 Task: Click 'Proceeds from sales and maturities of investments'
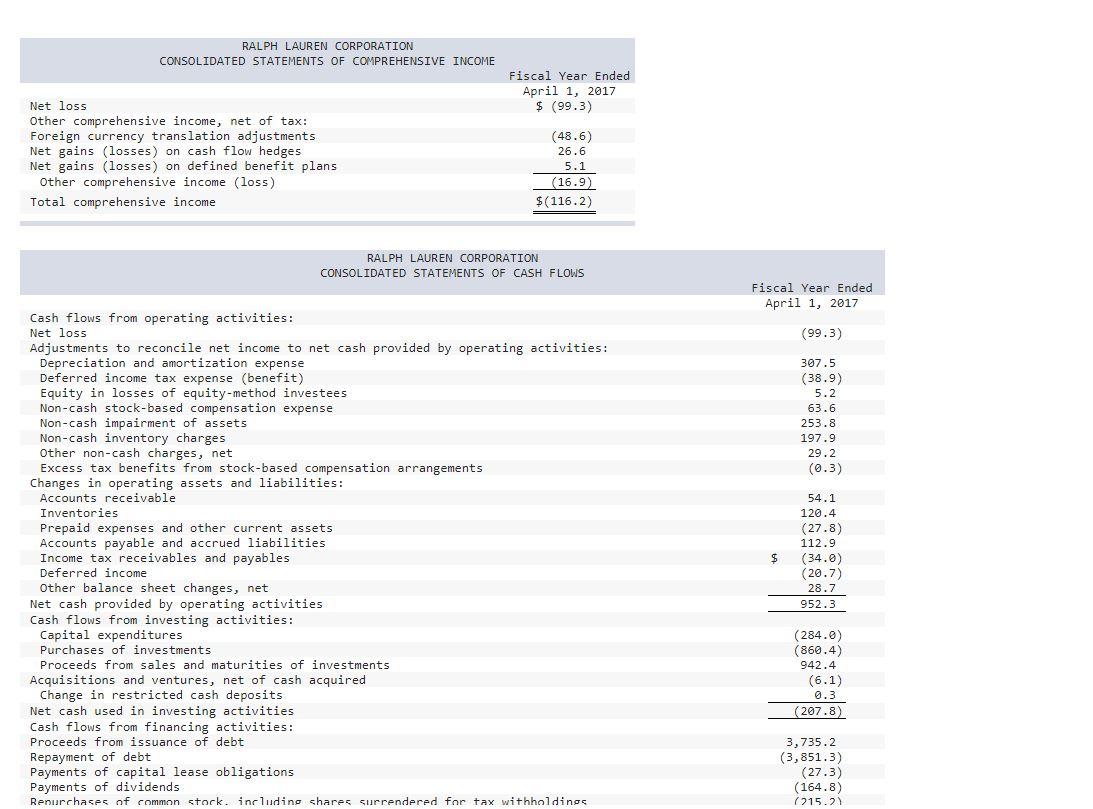(215, 665)
